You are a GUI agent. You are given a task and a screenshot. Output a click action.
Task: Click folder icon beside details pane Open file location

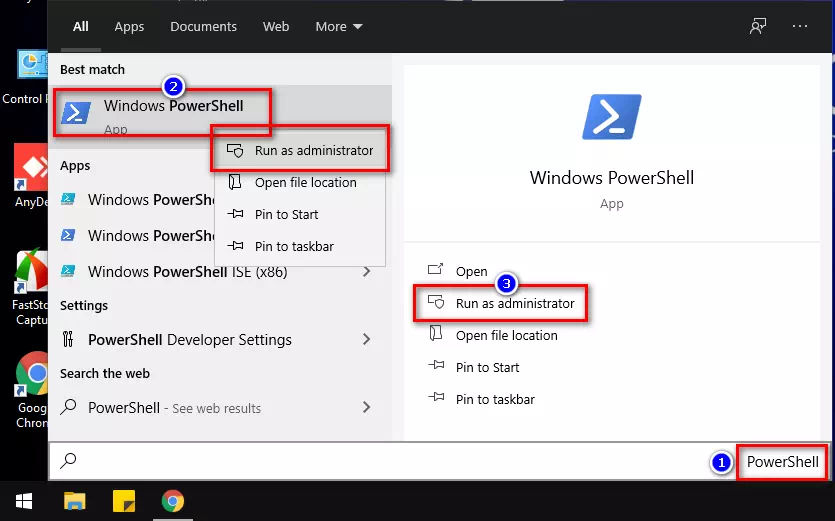(436, 333)
